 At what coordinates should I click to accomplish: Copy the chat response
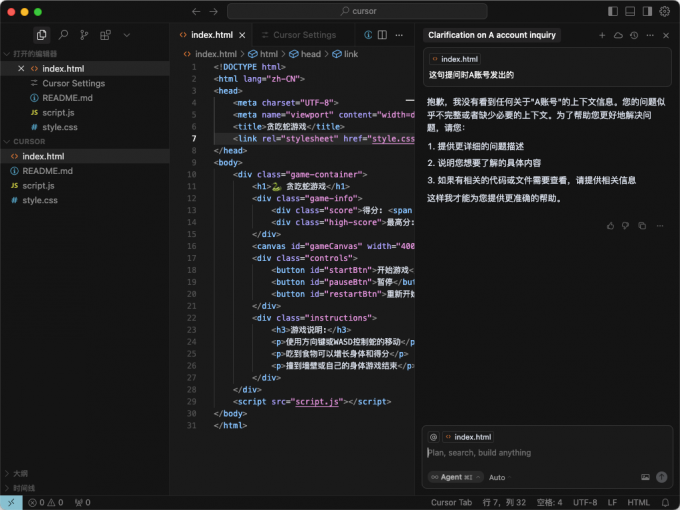(x=642, y=226)
